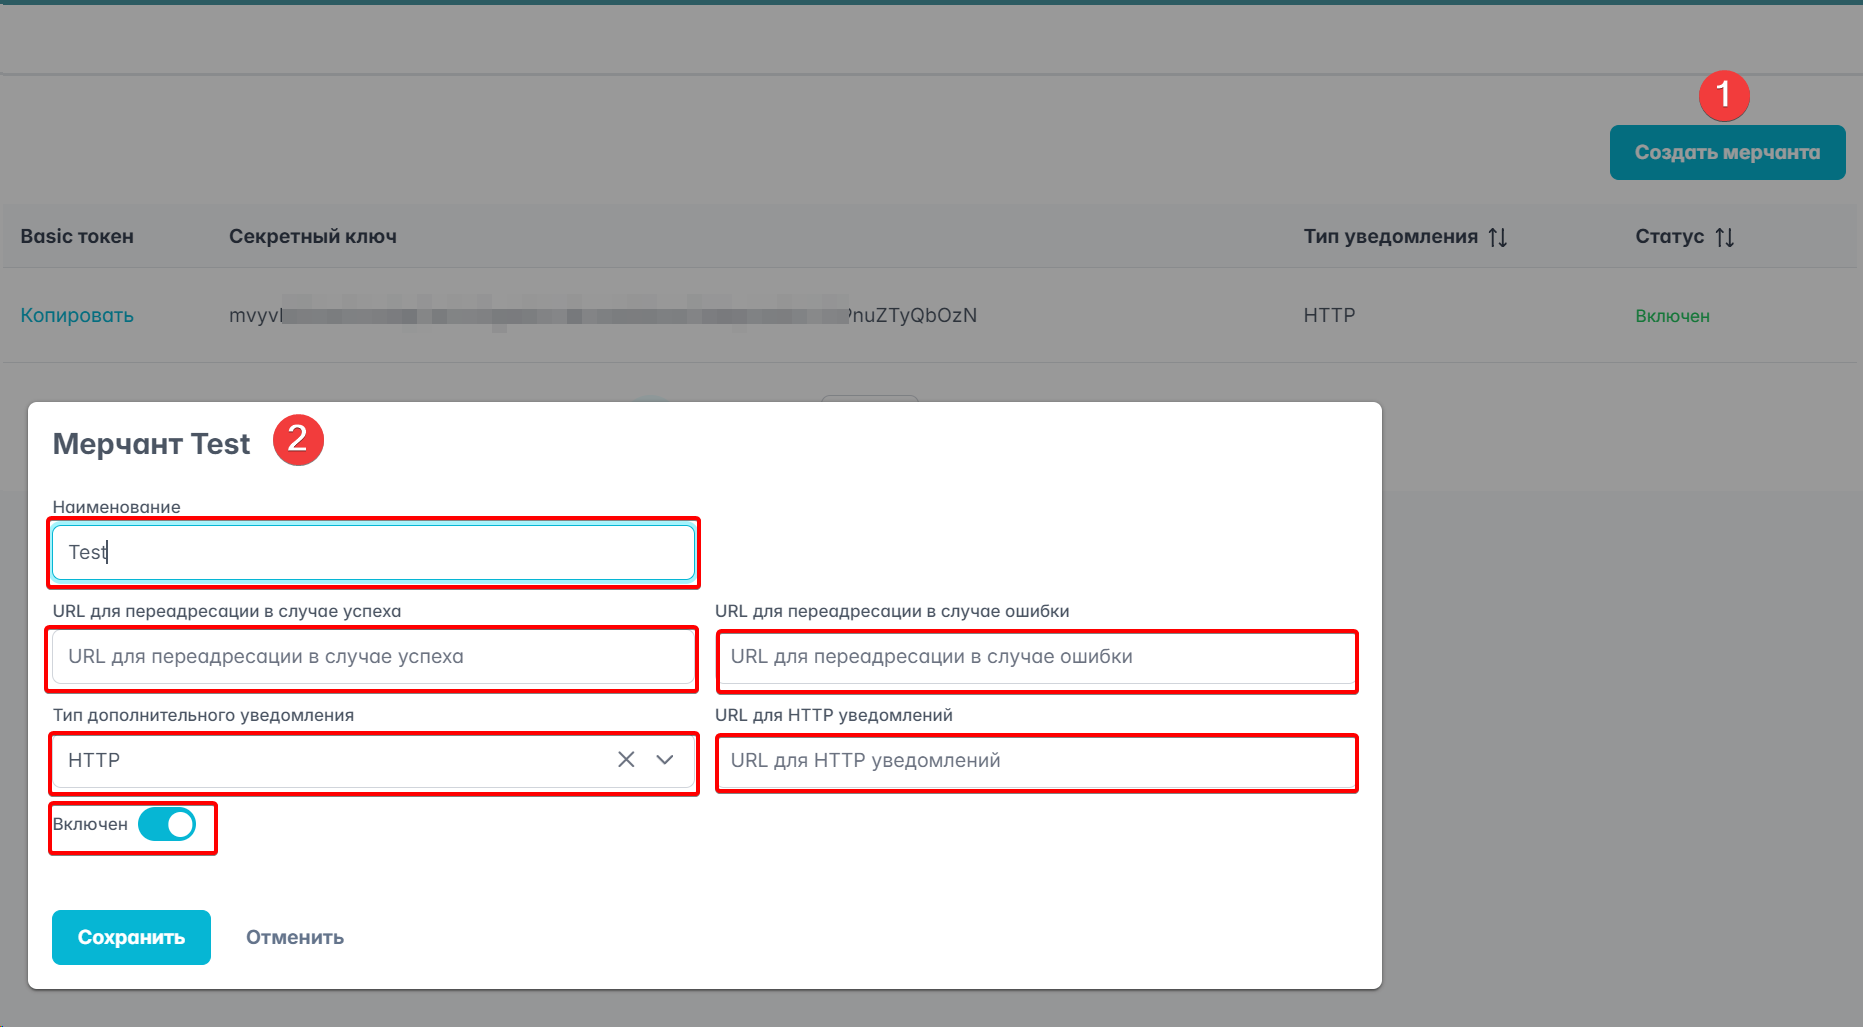This screenshot has width=1863, height=1027.
Task: Click the HTTP notification type table cell
Action: (x=1329, y=316)
